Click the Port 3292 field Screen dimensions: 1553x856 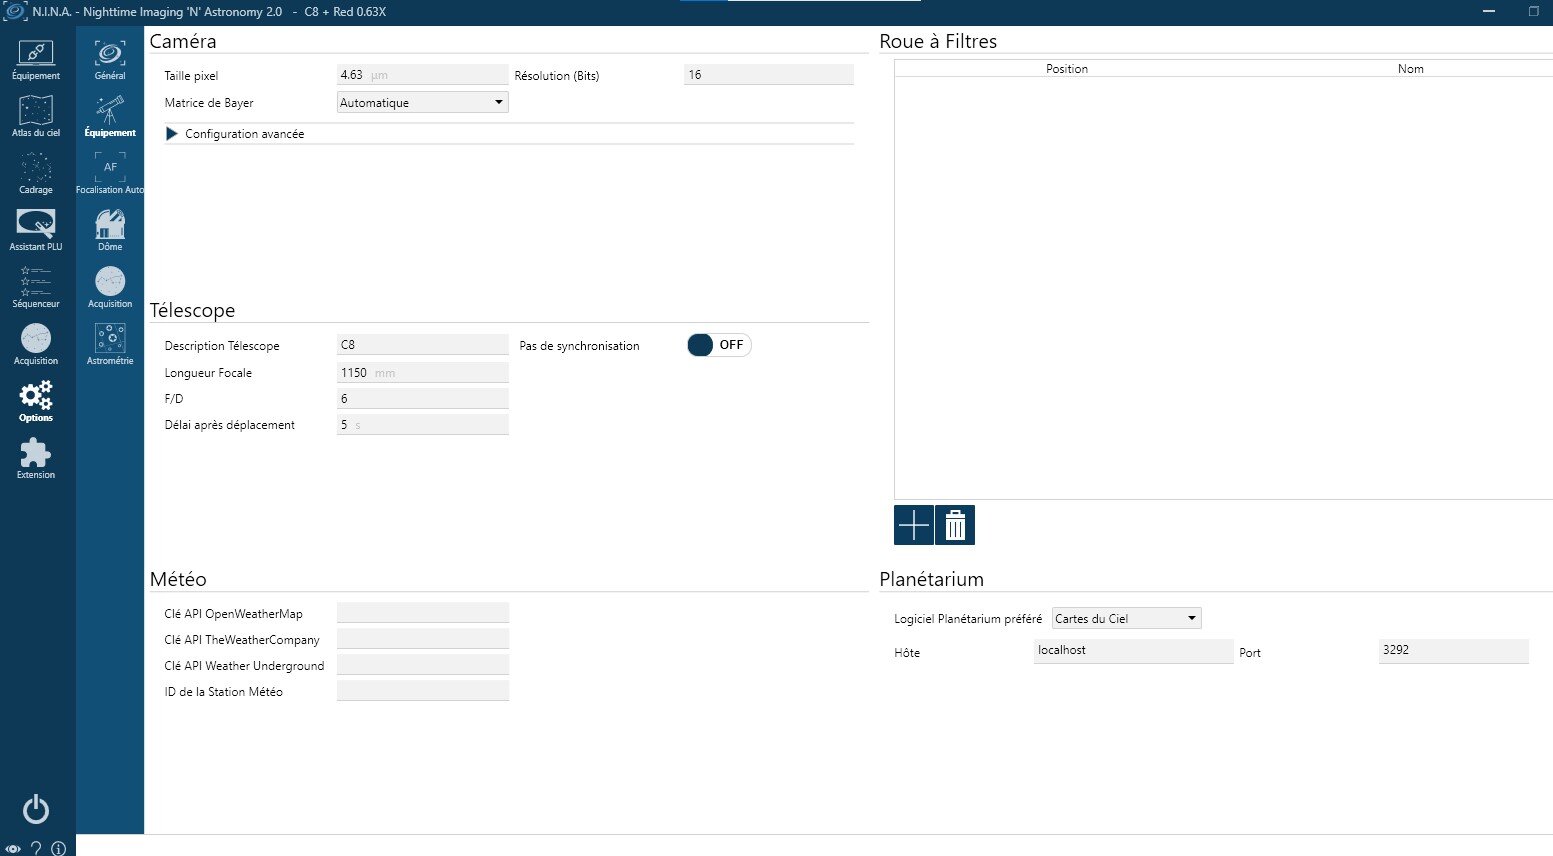coord(1454,651)
